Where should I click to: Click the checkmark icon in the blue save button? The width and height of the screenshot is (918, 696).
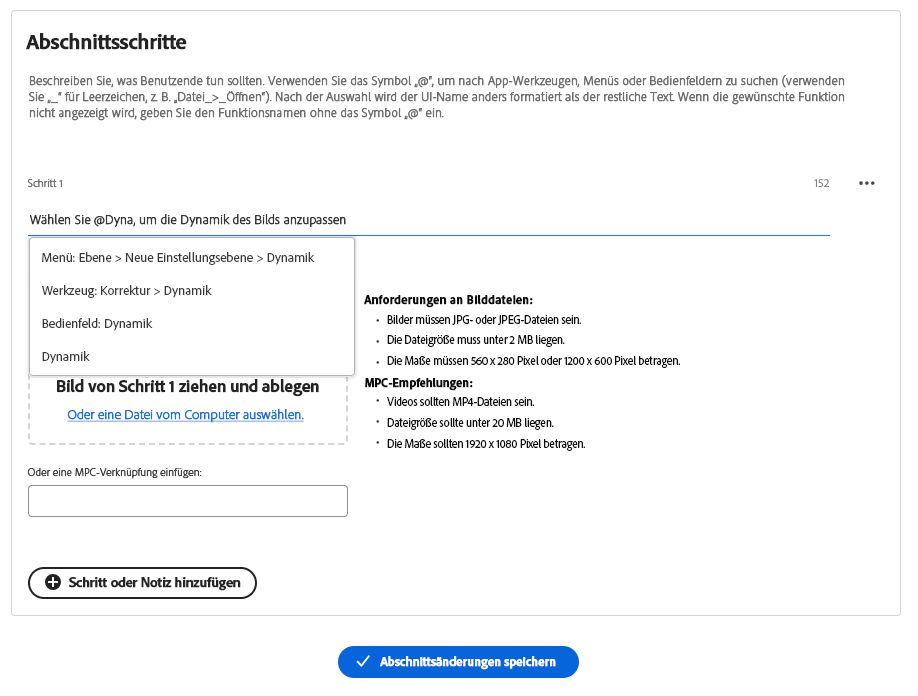coord(363,662)
